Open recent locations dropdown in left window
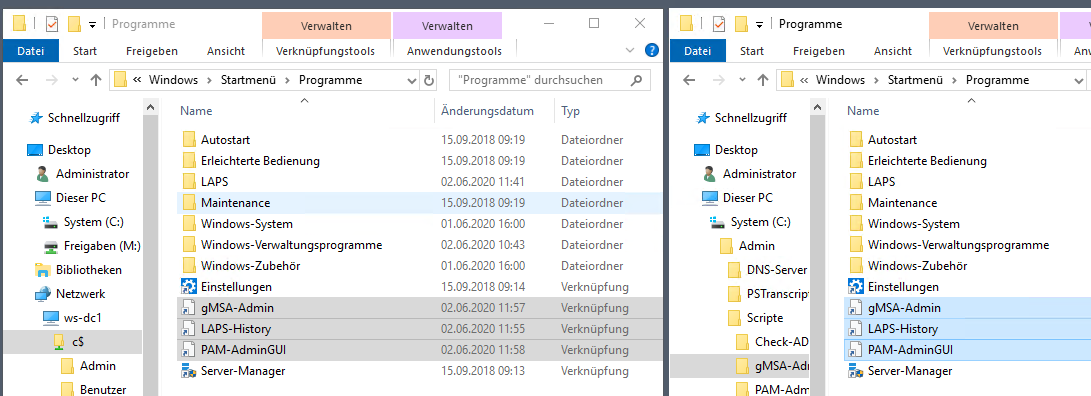This screenshot has height=396, width=1091. 74,81
